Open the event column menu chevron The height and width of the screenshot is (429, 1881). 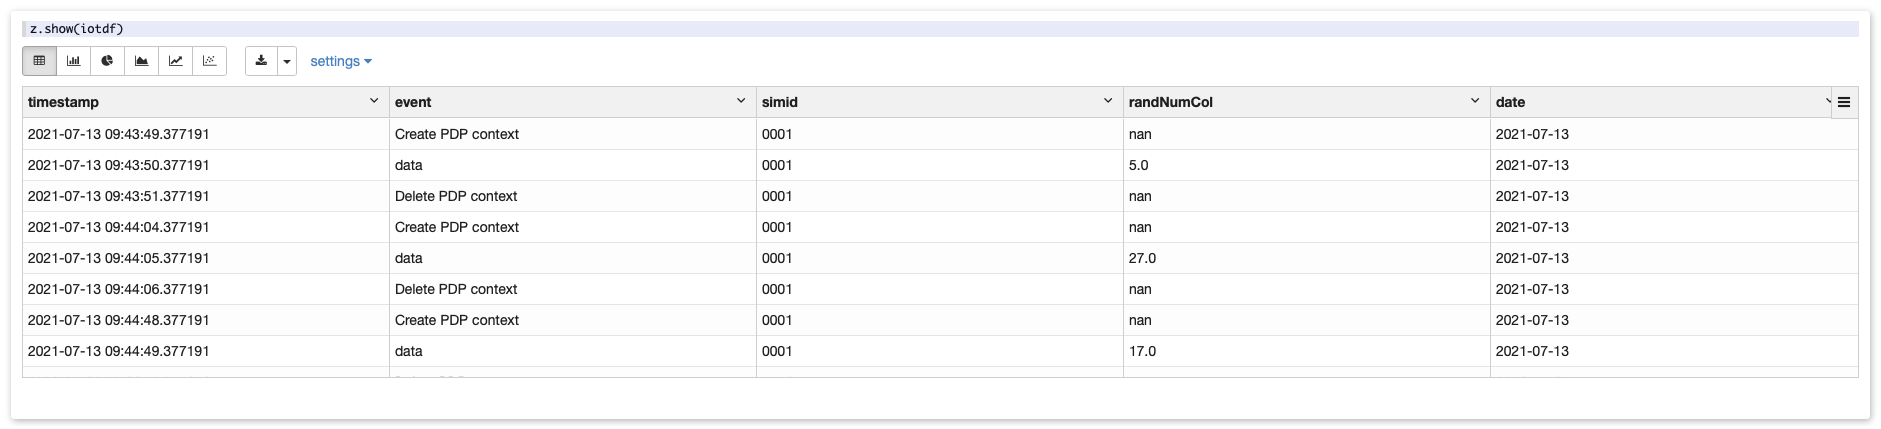point(741,101)
